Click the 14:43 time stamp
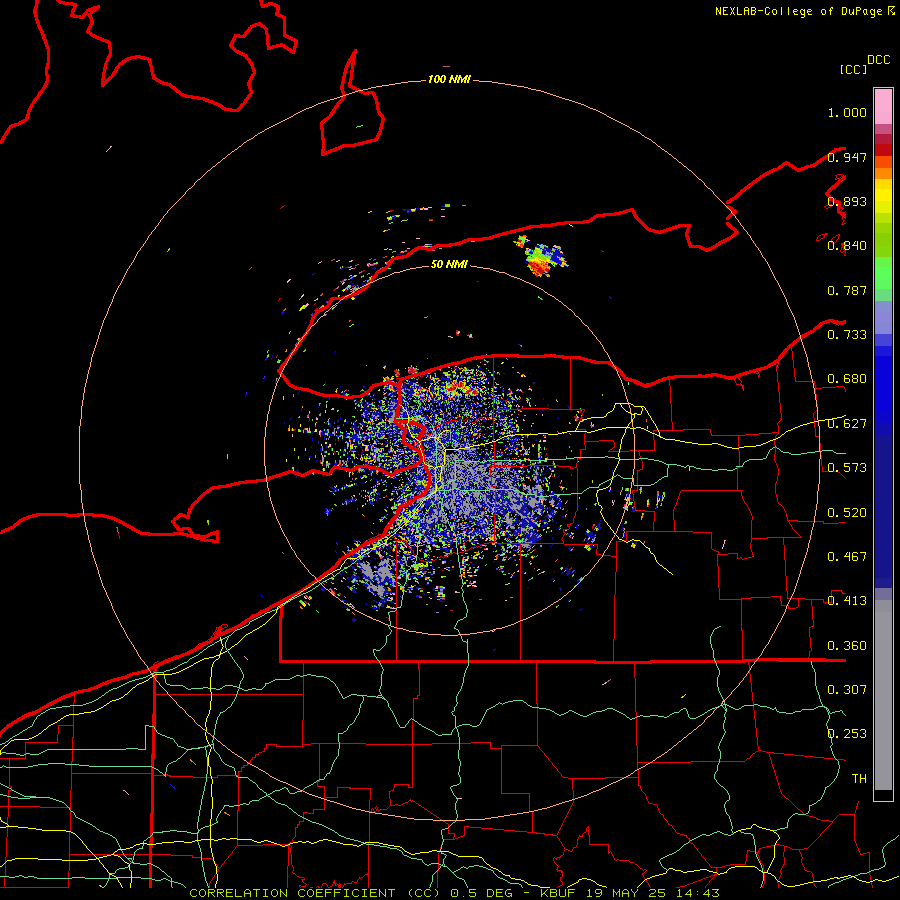This screenshot has width=900, height=900. [698, 893]
